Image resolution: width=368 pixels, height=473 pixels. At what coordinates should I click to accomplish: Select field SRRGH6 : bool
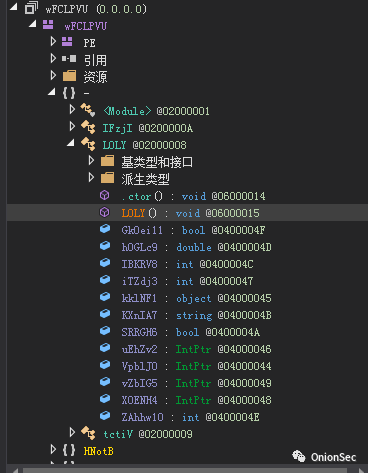tap(190, 332)
